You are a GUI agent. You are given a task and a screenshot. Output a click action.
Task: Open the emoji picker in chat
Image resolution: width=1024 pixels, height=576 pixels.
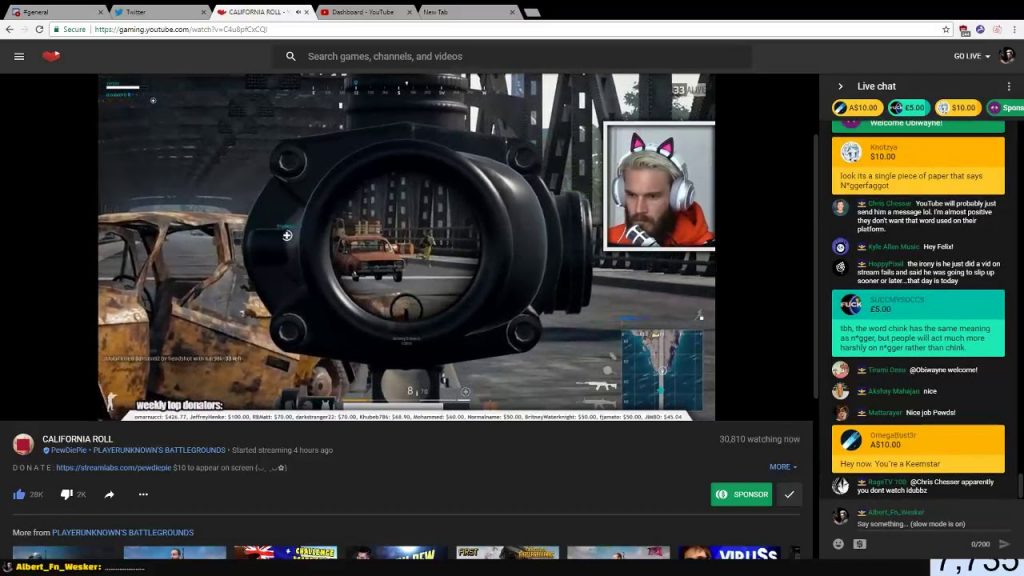click(x=839, y=544)
